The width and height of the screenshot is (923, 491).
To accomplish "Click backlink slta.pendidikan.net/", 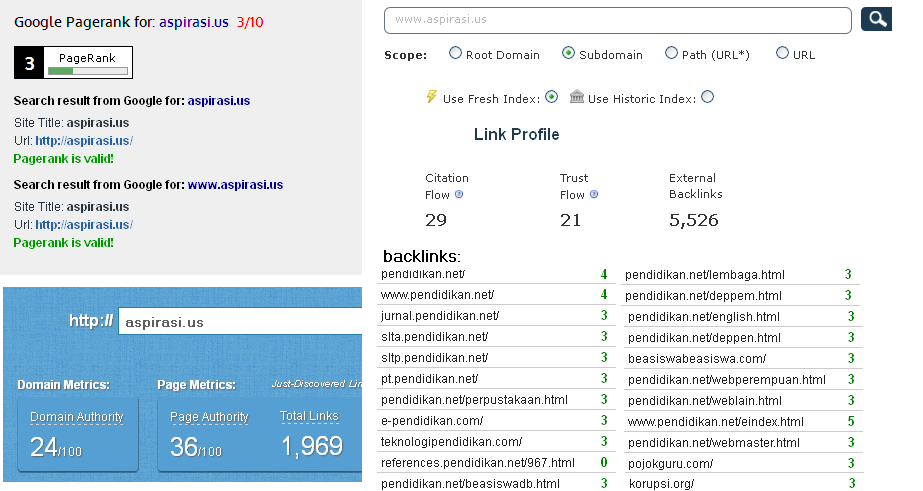I will (434, 337).
